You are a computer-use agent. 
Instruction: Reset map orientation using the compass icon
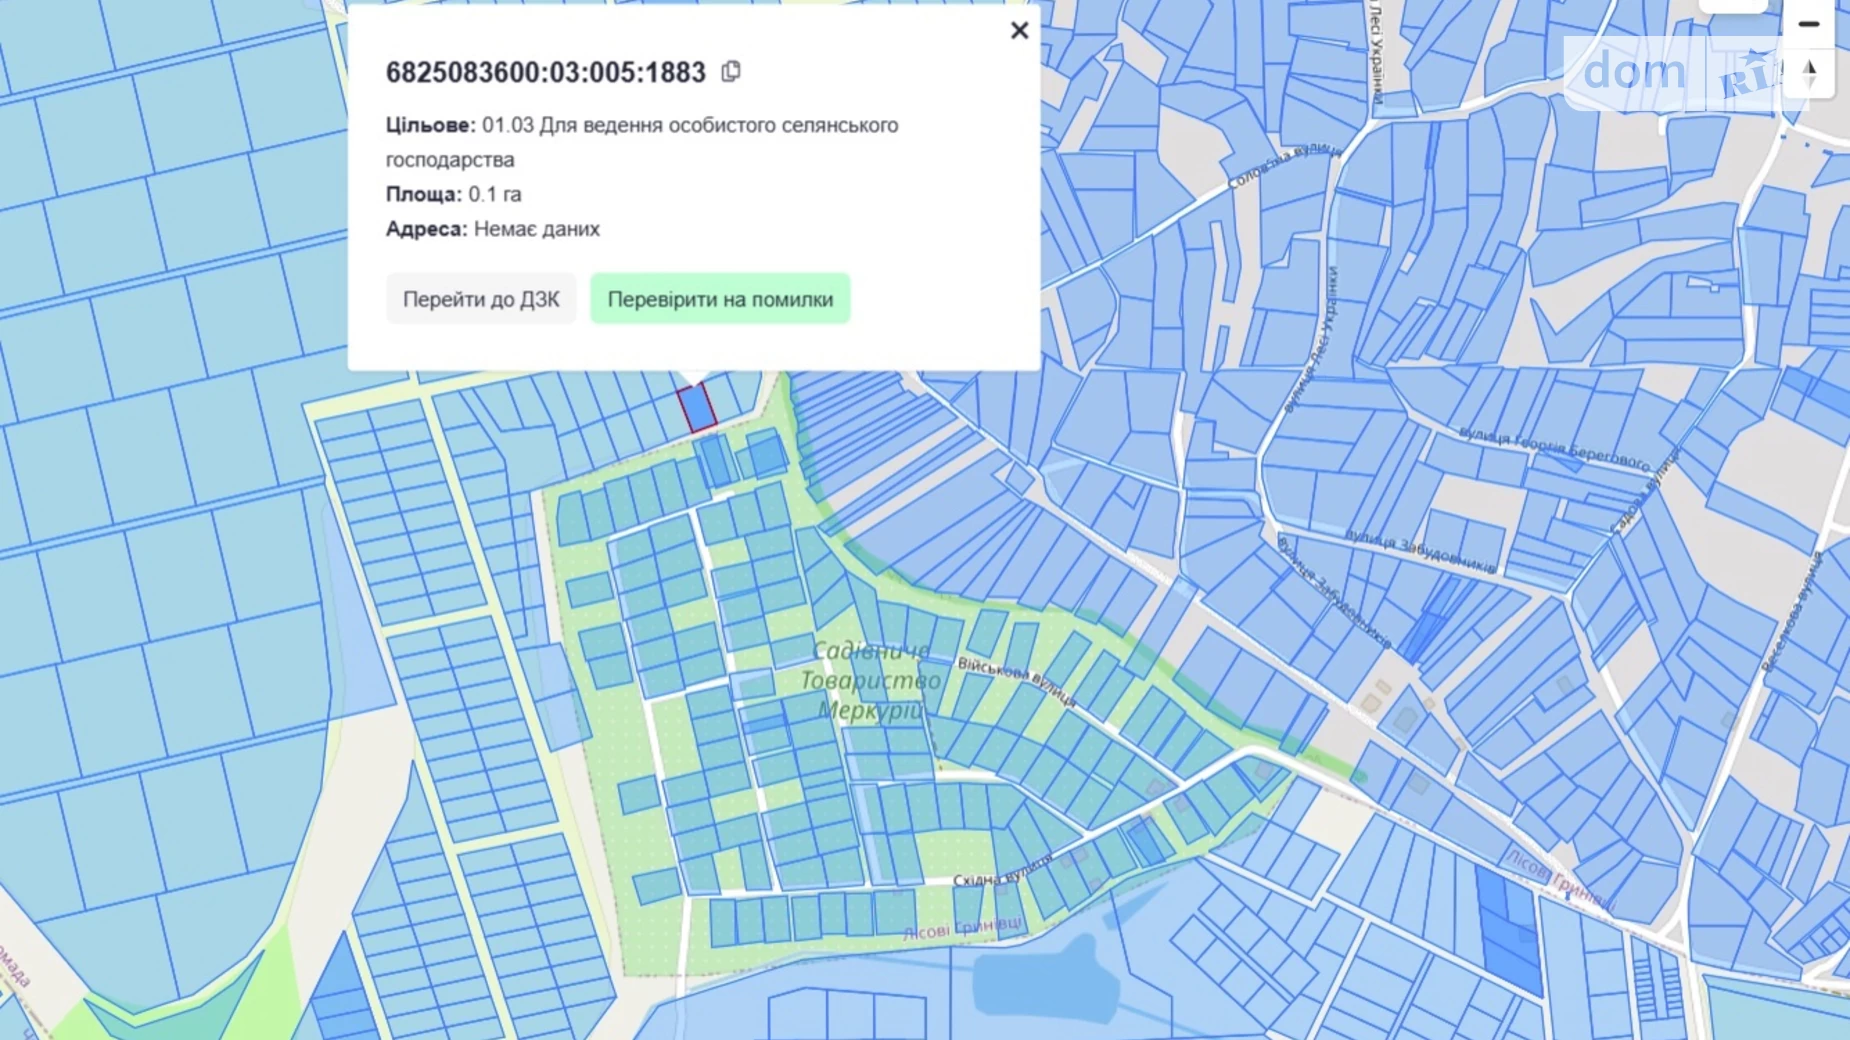click(x=1808, y=73)
